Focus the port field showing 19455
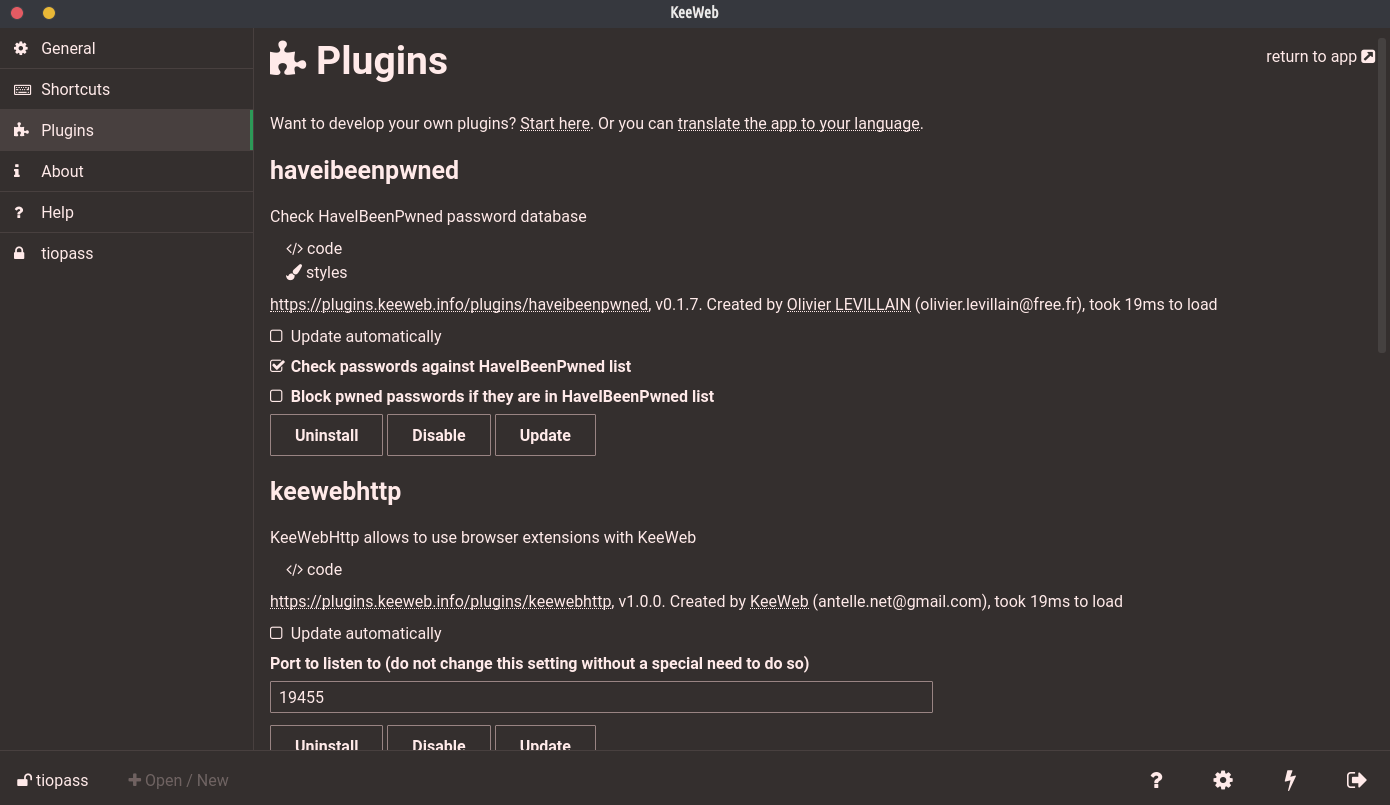 pos(601,697)
